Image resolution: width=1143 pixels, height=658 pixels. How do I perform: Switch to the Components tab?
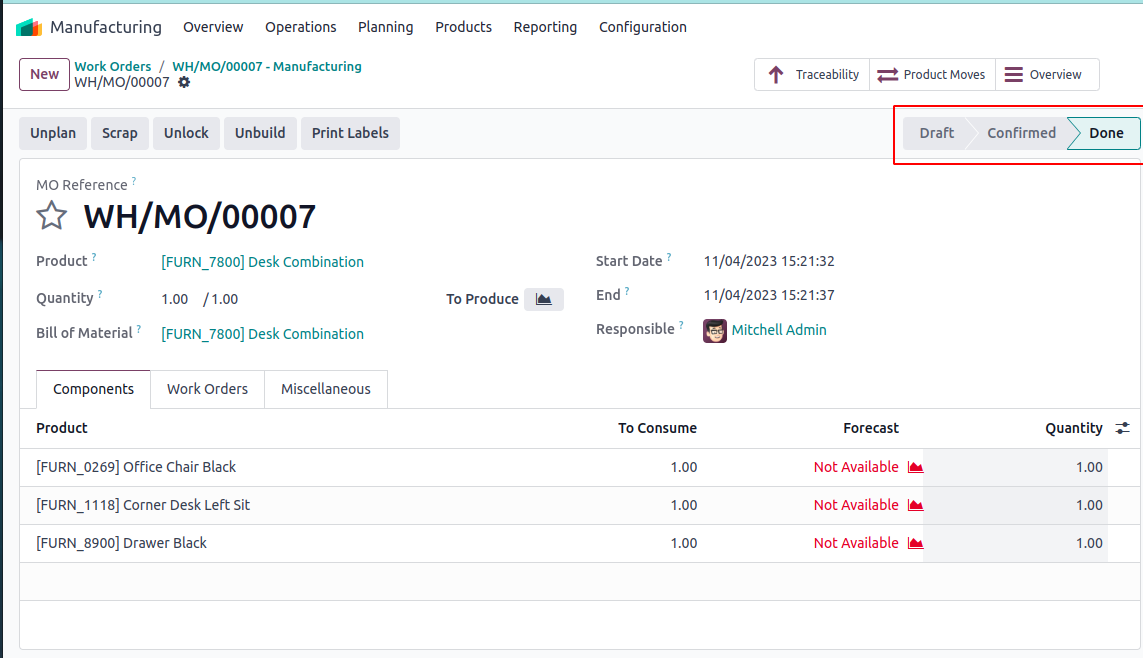pyautogui.click(x=93, y=389)
